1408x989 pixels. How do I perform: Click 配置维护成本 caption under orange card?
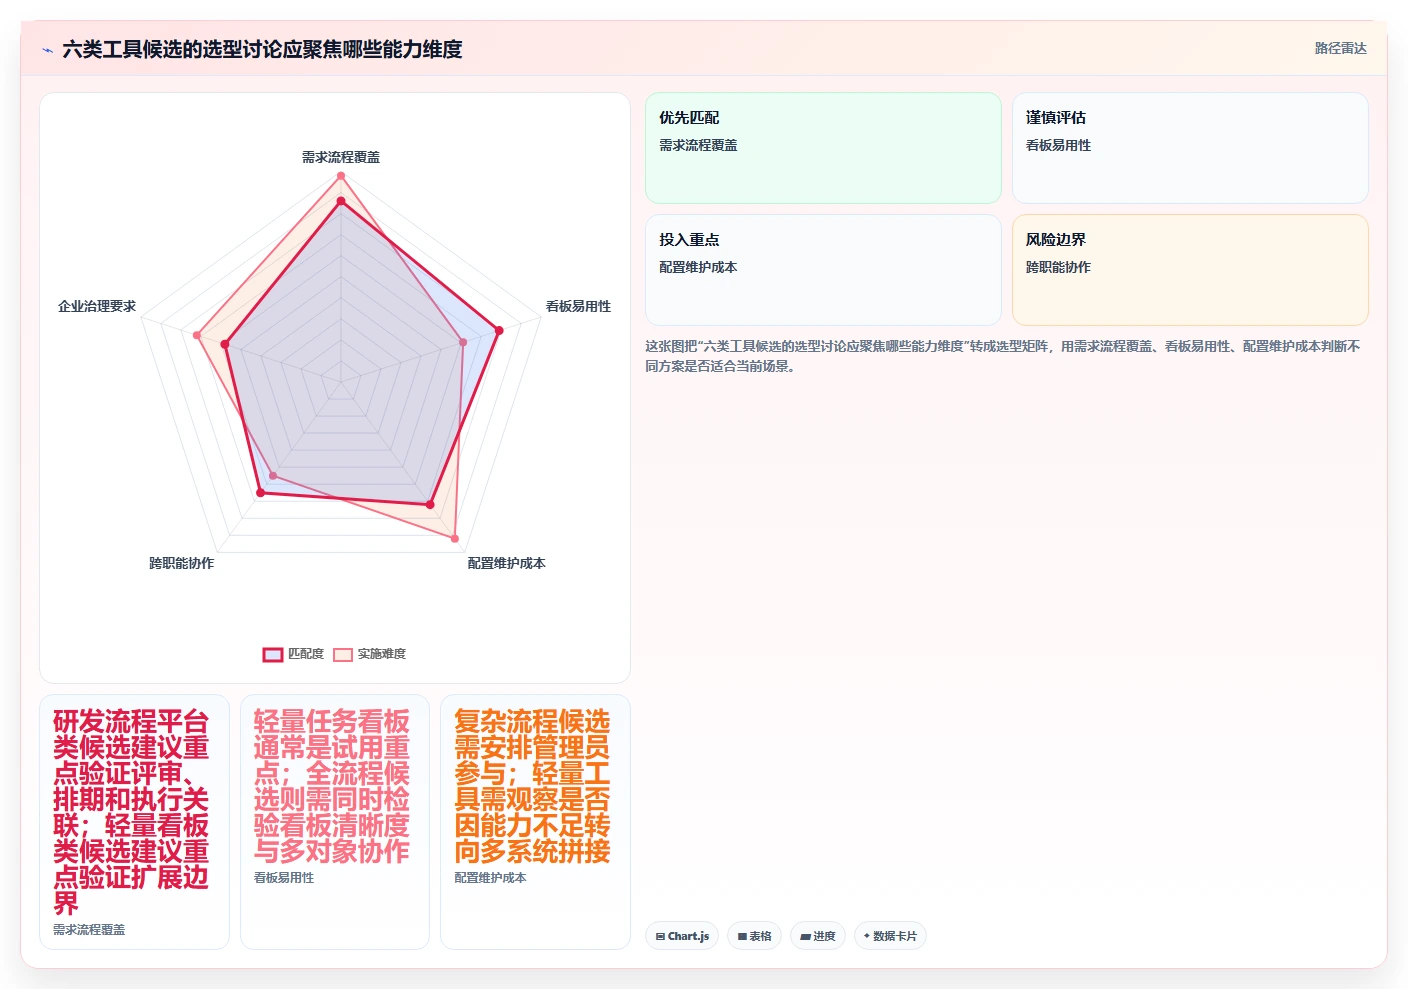pos(490,877)
